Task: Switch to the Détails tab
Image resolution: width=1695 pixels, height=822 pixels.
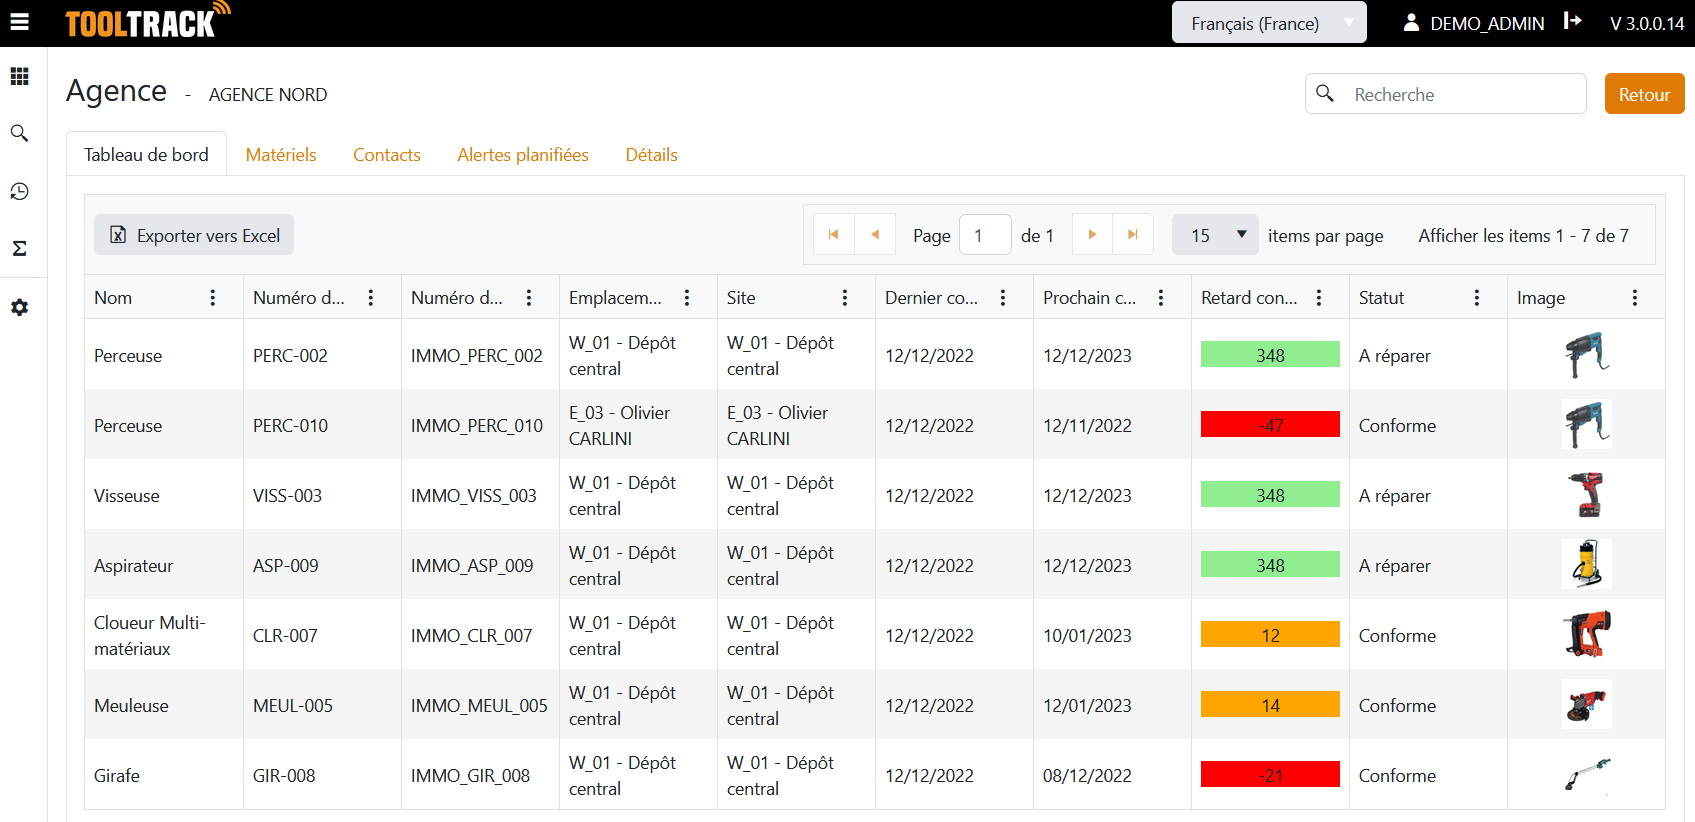Action: (652, 155)
